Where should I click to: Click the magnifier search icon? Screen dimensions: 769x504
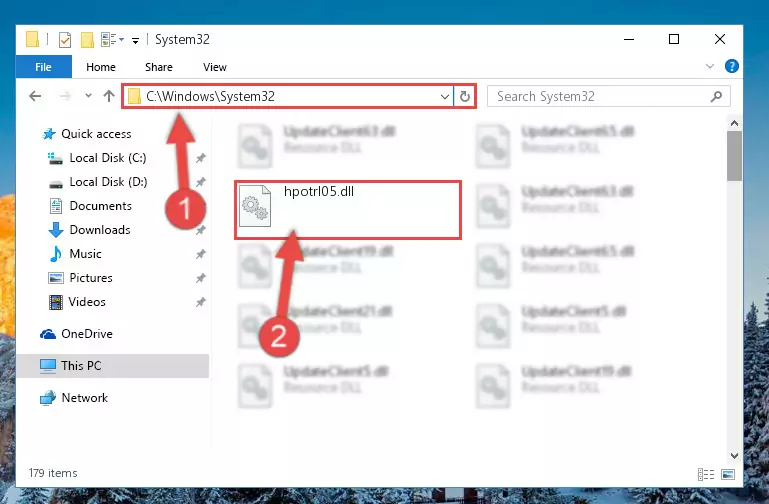716,97
